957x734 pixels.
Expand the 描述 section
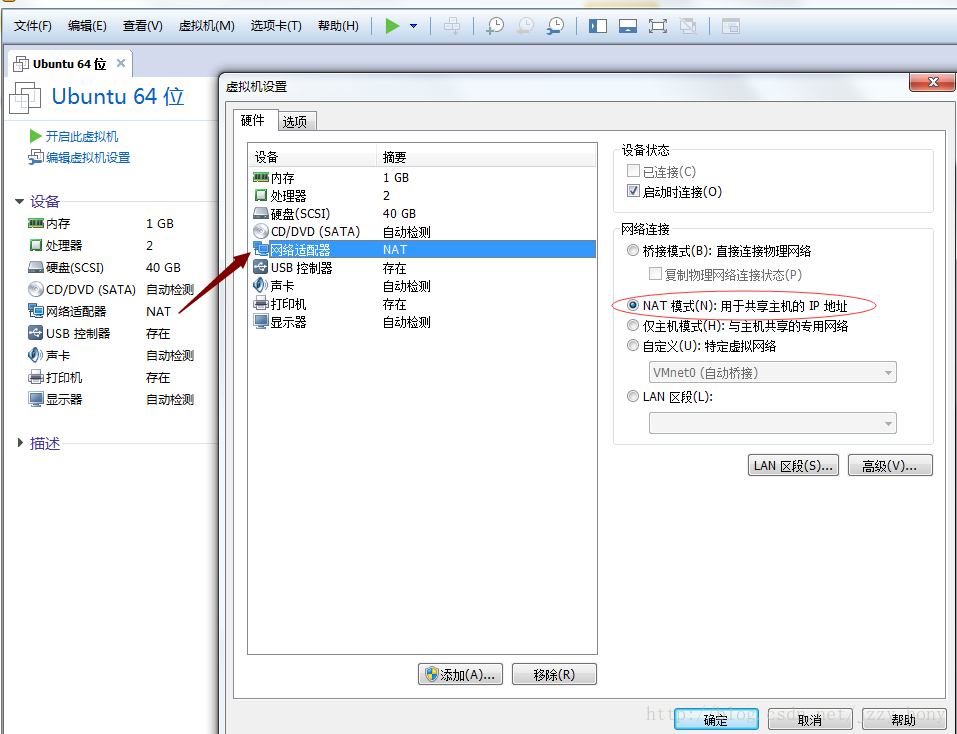(x=20, y=443)
